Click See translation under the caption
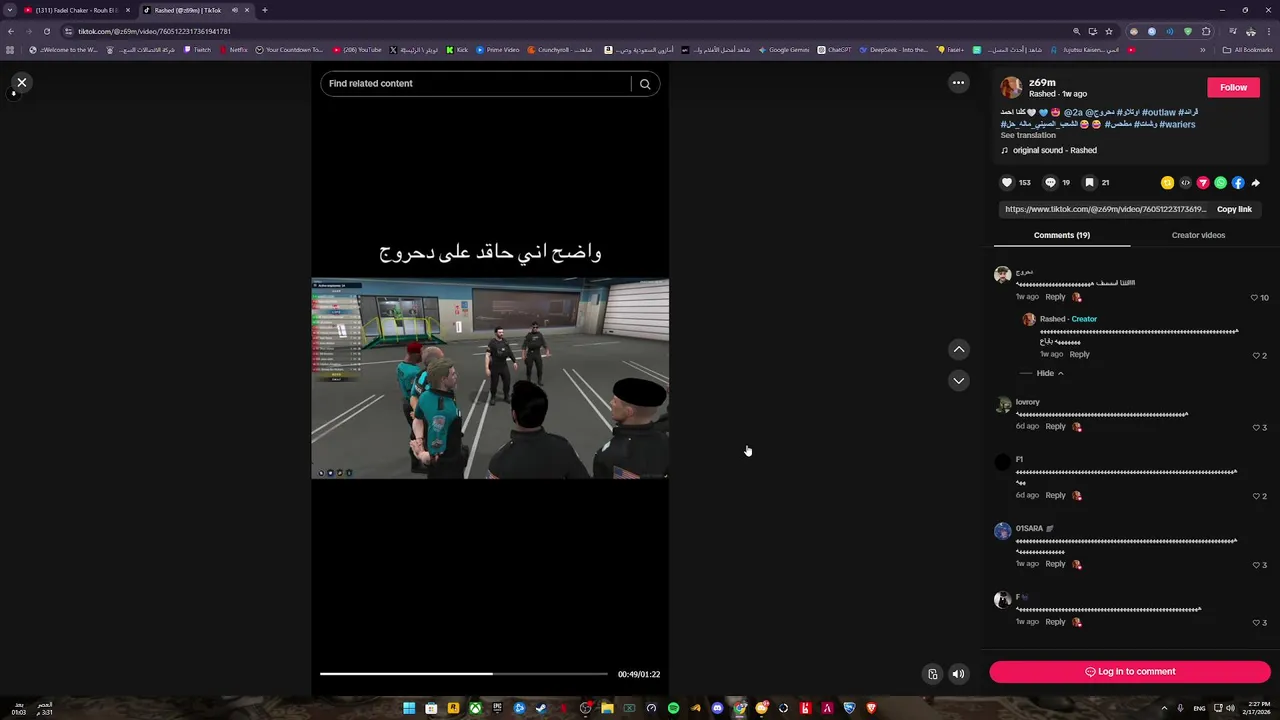This screenshot has height=720, width=1280. point(1028,135)
